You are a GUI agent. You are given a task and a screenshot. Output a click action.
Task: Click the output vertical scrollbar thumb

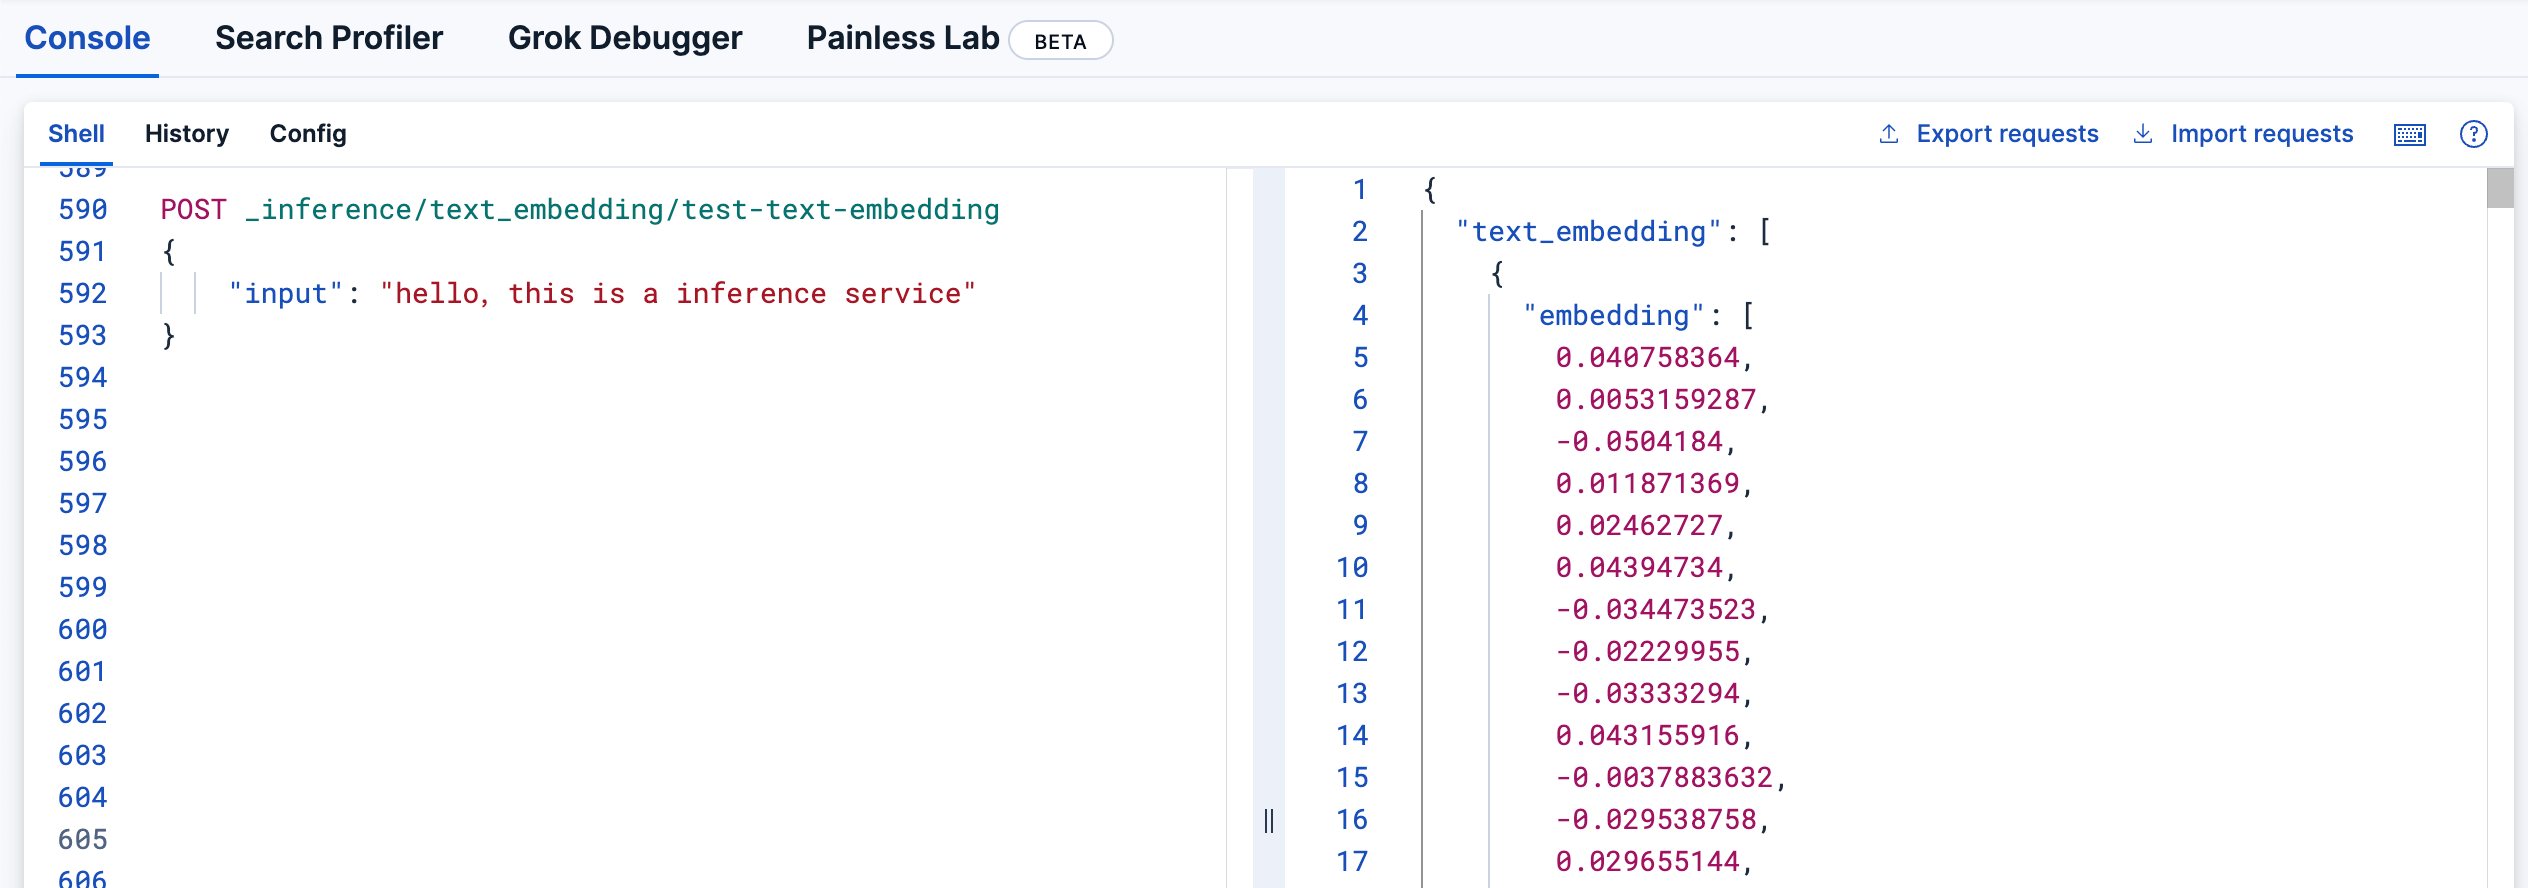coord(2500,188)
